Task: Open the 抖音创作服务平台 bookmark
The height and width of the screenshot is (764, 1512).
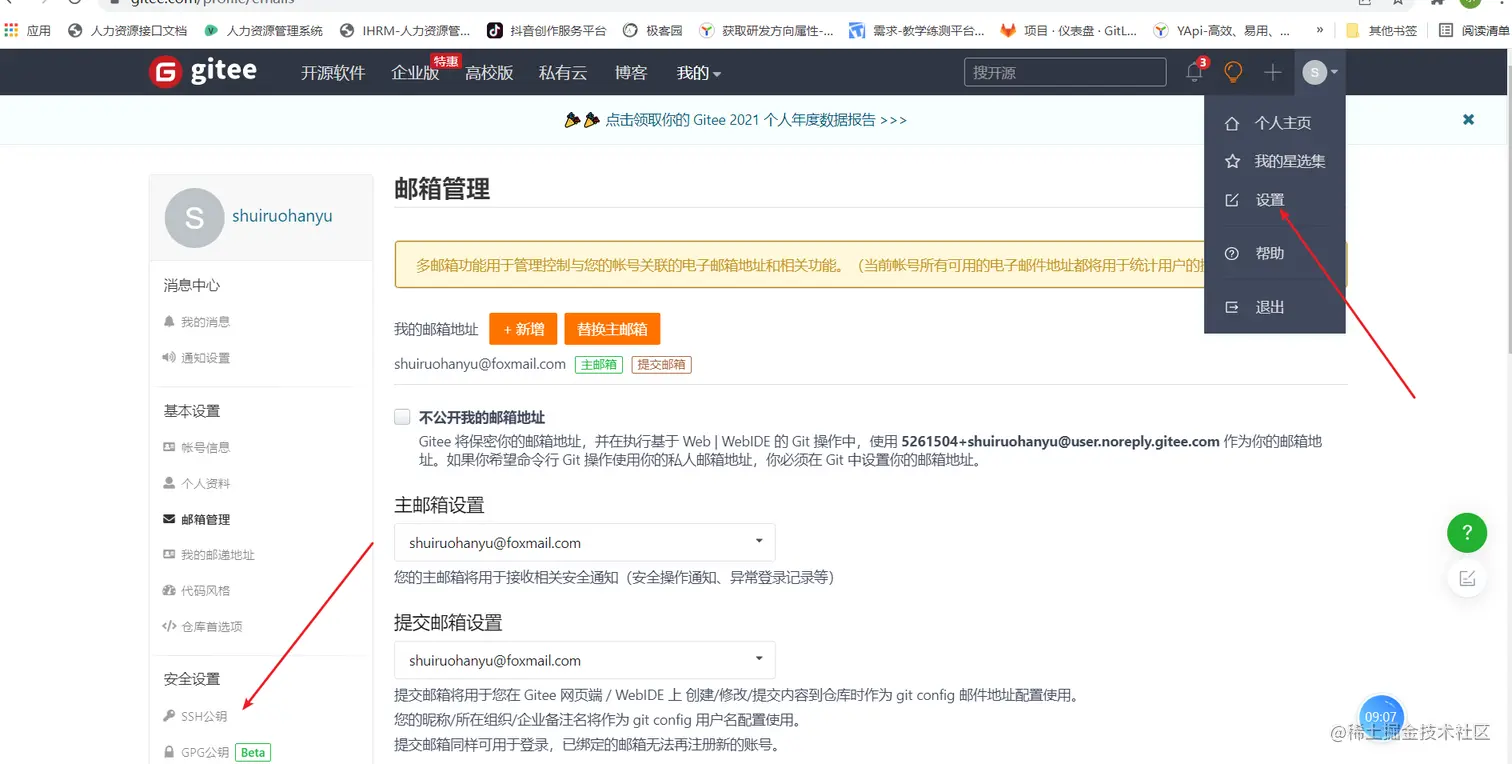Action: [547, 30]
